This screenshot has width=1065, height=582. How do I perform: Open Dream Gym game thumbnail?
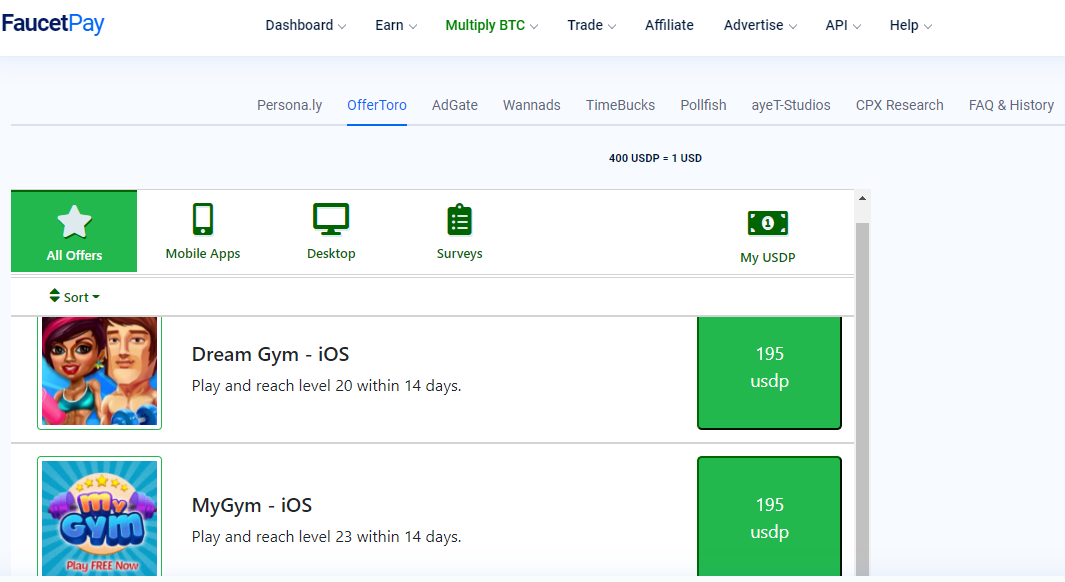click(x=99, y=371)
